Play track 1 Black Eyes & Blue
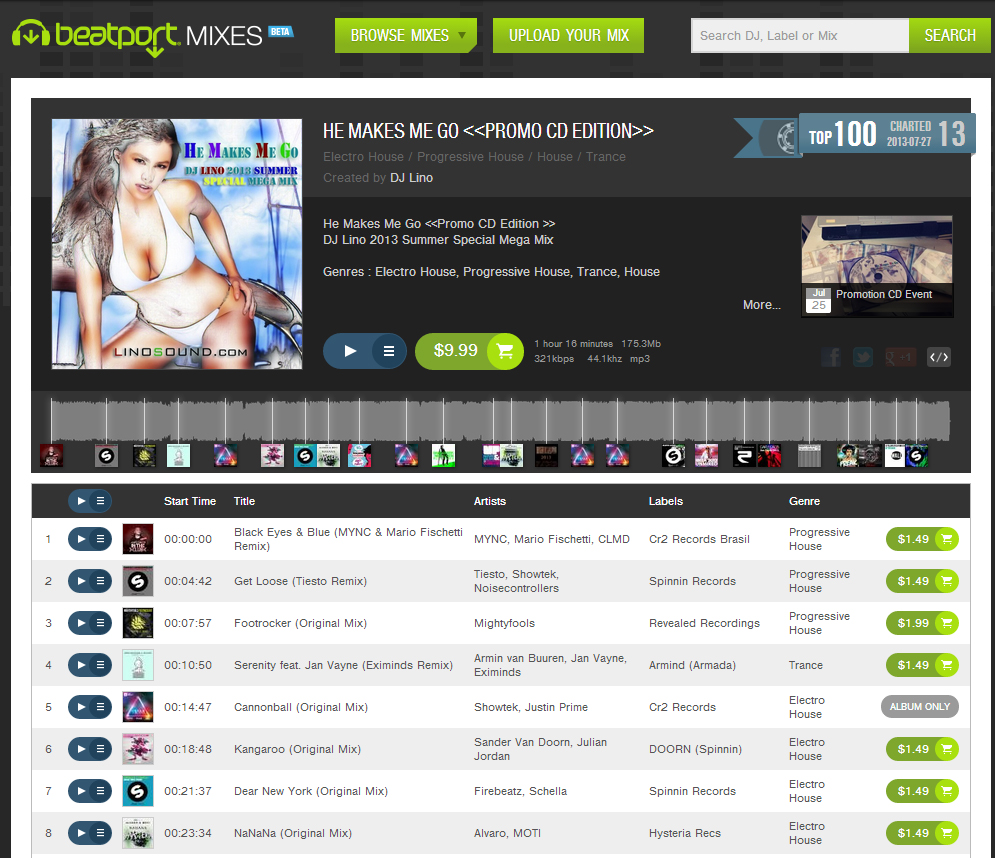The image size is (995, 858). coord(81,539)
